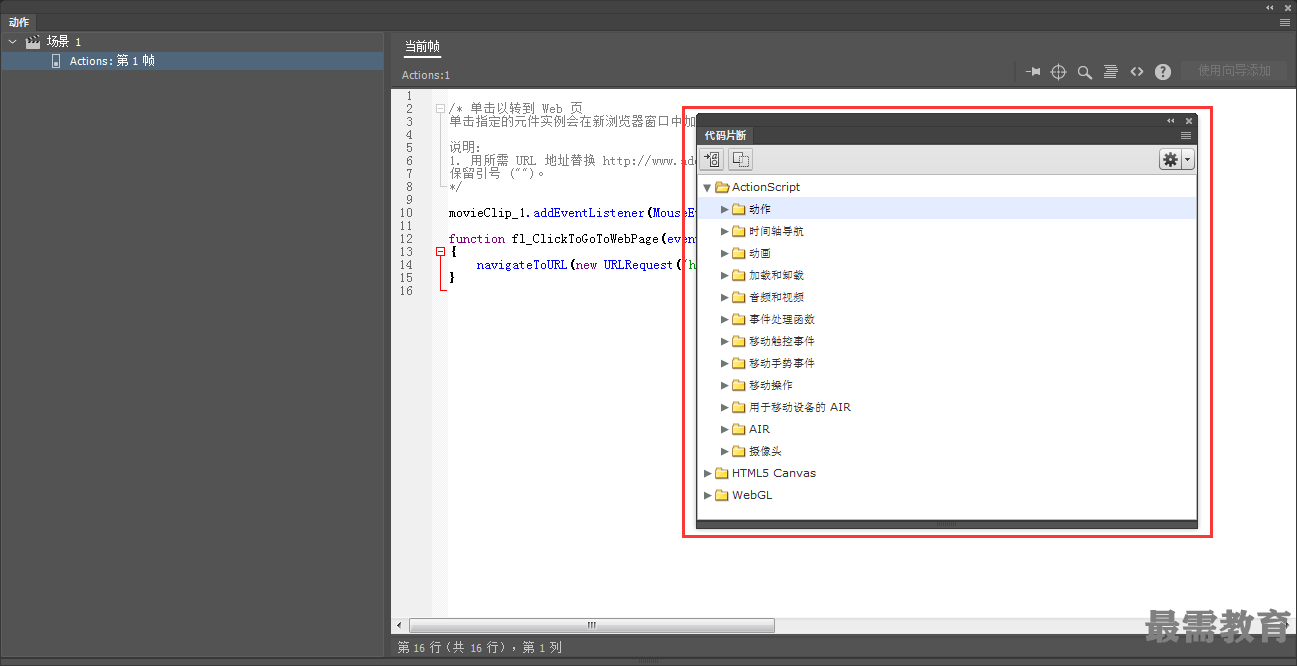
Task: Click the WebGL folder icon
Action: [722, 495]
